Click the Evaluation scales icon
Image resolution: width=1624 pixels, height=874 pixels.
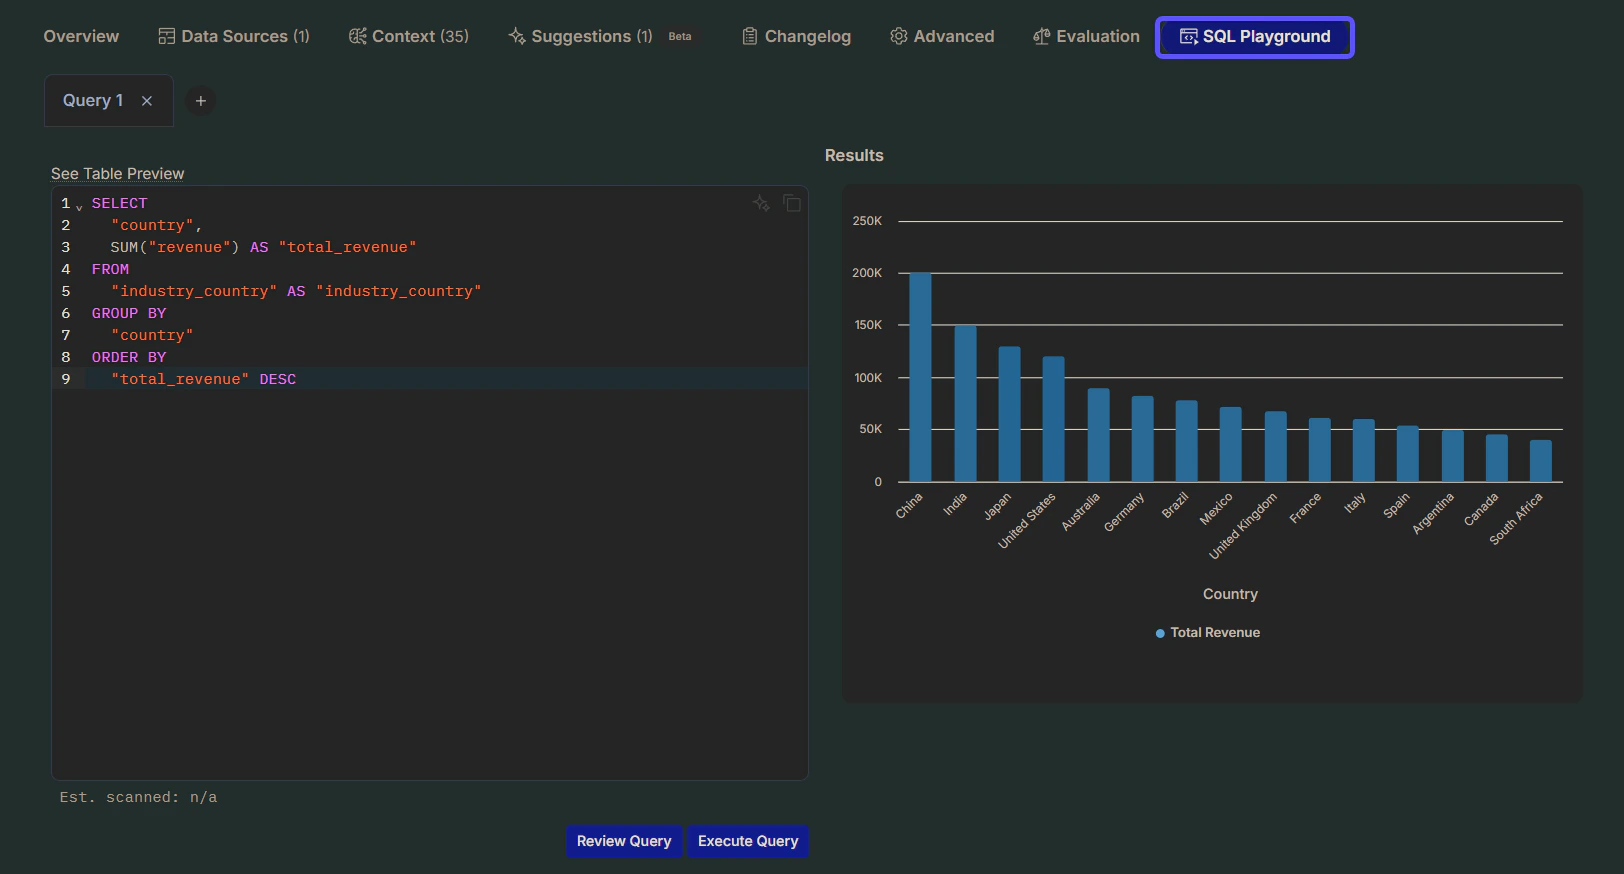pos(1042,36)
